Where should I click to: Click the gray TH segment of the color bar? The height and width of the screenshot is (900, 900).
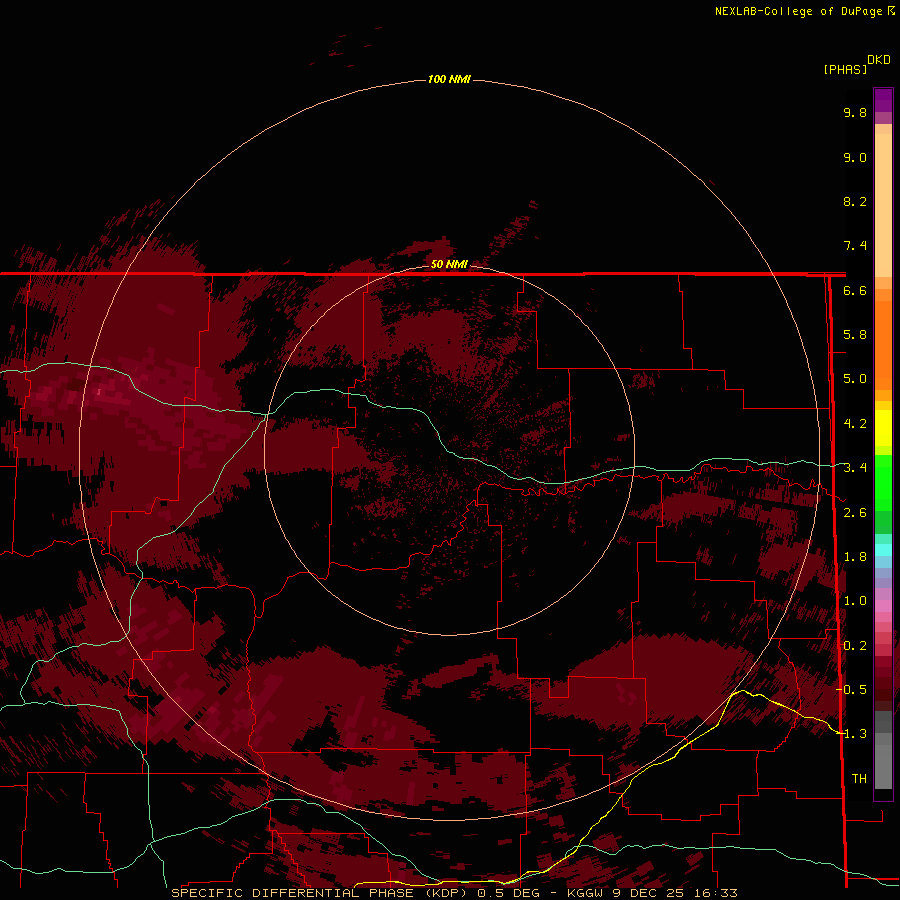883,766
